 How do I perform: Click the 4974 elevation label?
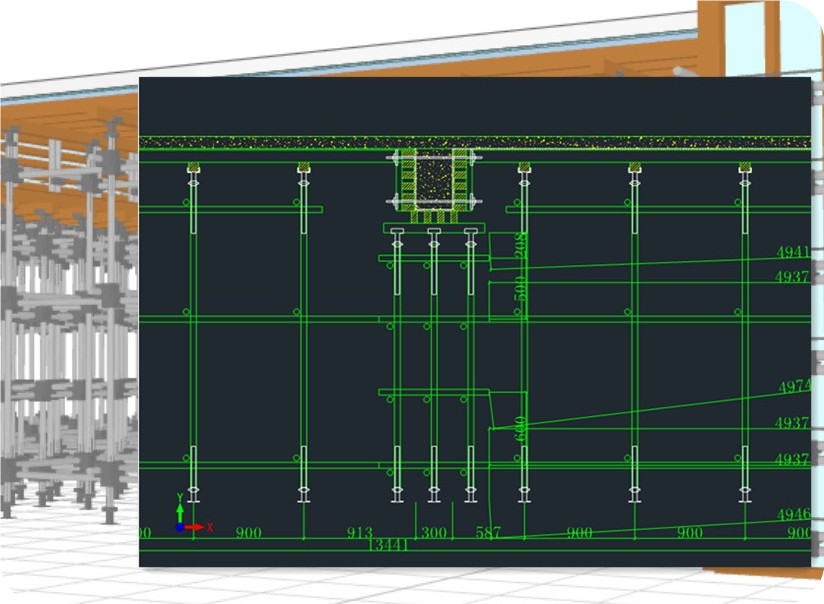[794, 386]
